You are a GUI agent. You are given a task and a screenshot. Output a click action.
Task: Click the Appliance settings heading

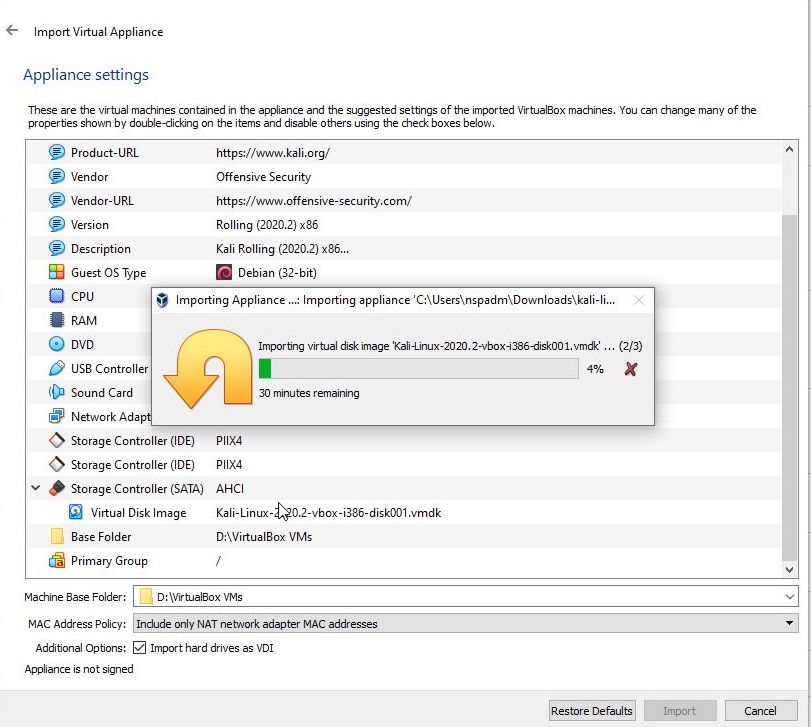coord(86,74)
